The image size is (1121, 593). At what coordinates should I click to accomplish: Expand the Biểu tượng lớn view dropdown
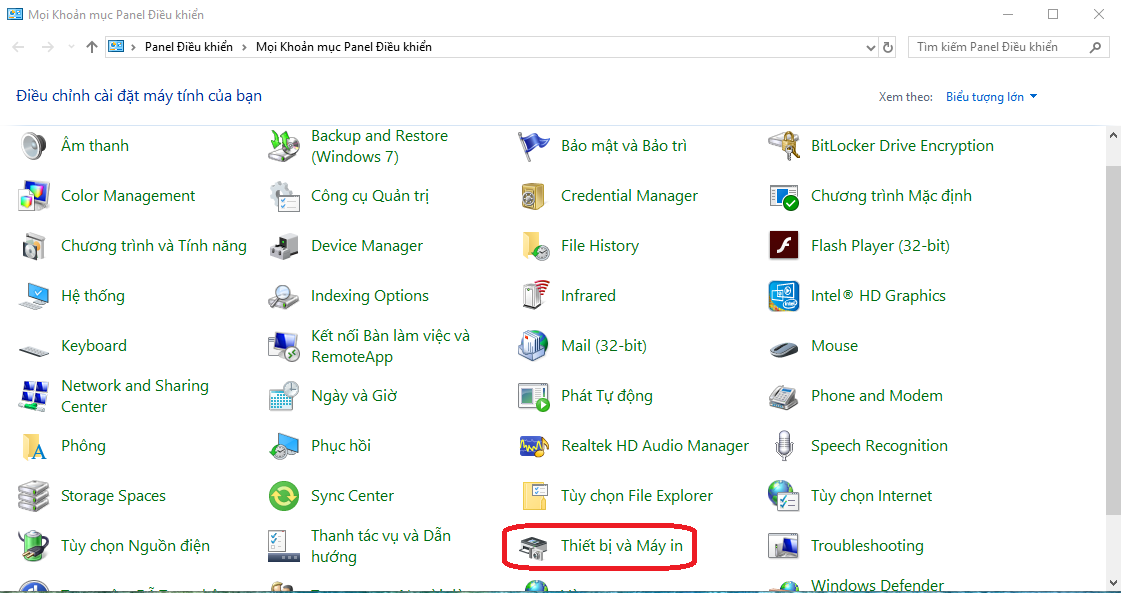click(x=1033, y=97)
